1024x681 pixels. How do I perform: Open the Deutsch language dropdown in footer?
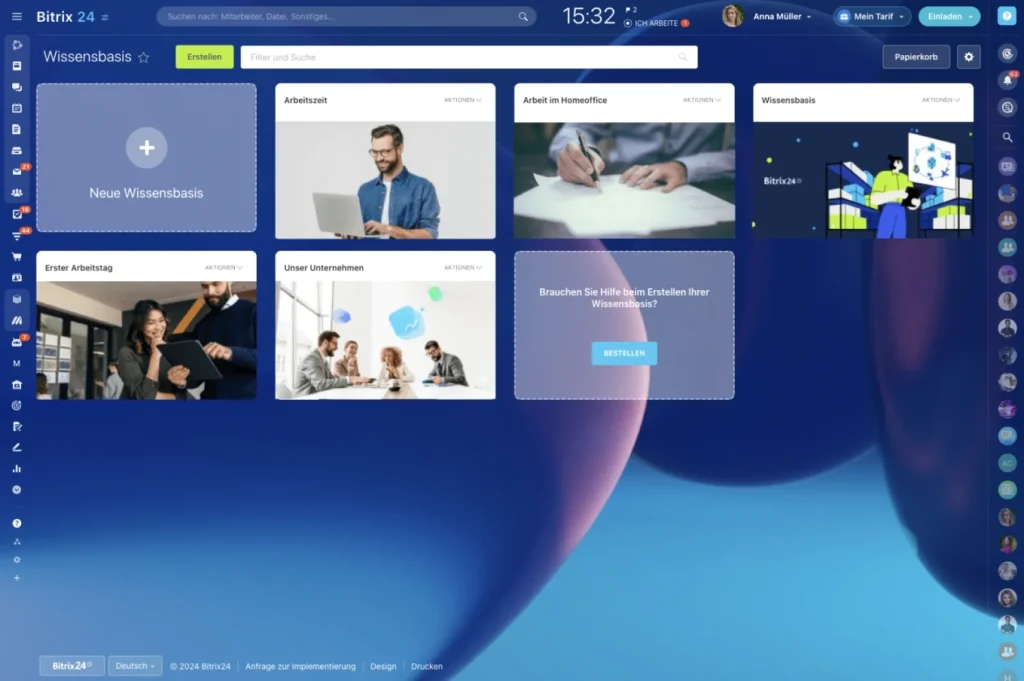(134, 666)
